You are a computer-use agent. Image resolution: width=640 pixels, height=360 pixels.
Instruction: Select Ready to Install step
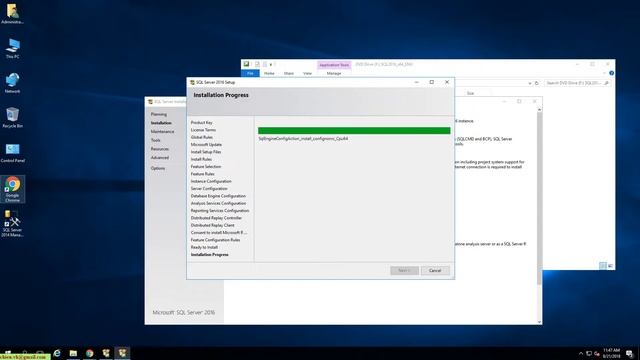pos(204,247)
